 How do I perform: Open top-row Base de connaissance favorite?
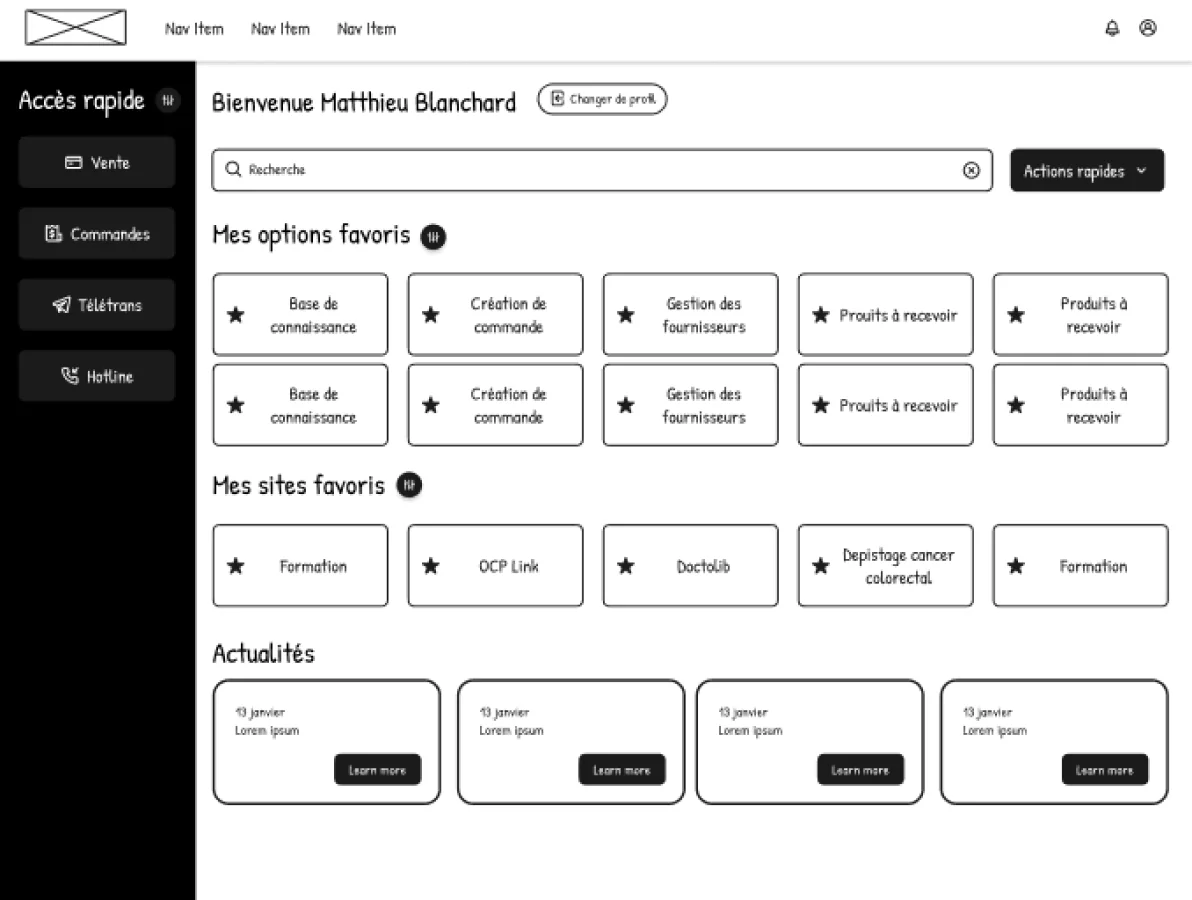(x=300, y=315)
